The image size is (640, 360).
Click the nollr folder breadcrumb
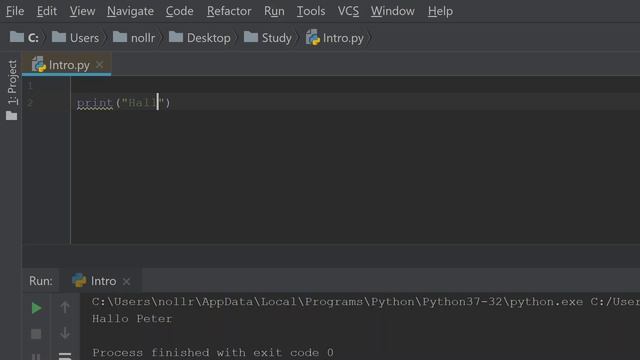(x=134, y=38)
